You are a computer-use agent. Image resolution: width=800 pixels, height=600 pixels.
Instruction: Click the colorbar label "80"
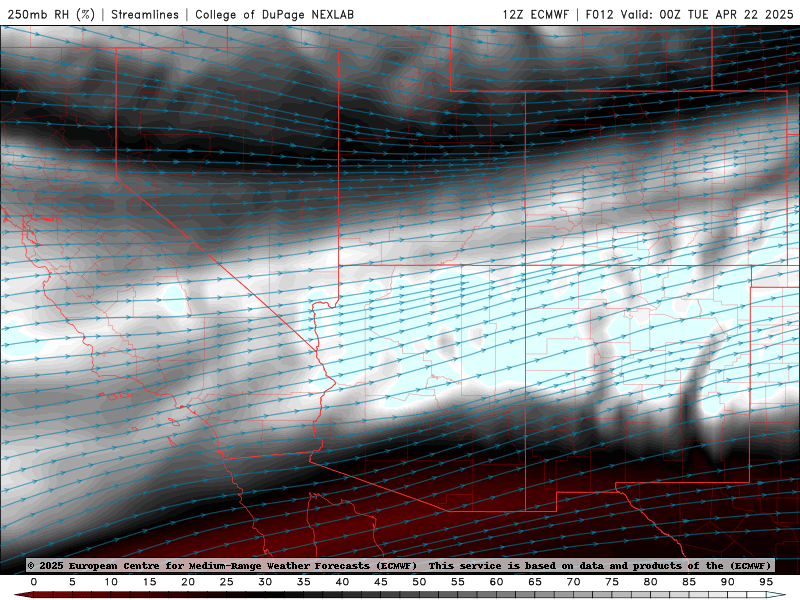point(650,582)
